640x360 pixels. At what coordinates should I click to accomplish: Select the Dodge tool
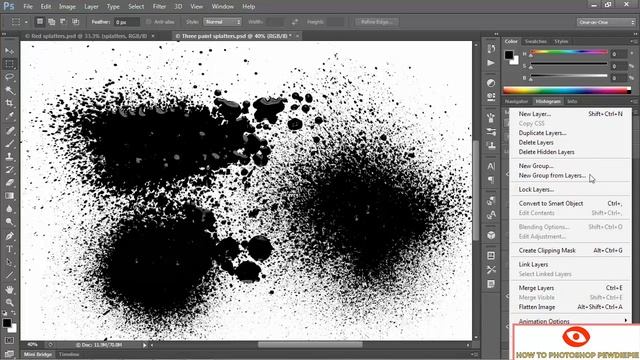[9, 222]
